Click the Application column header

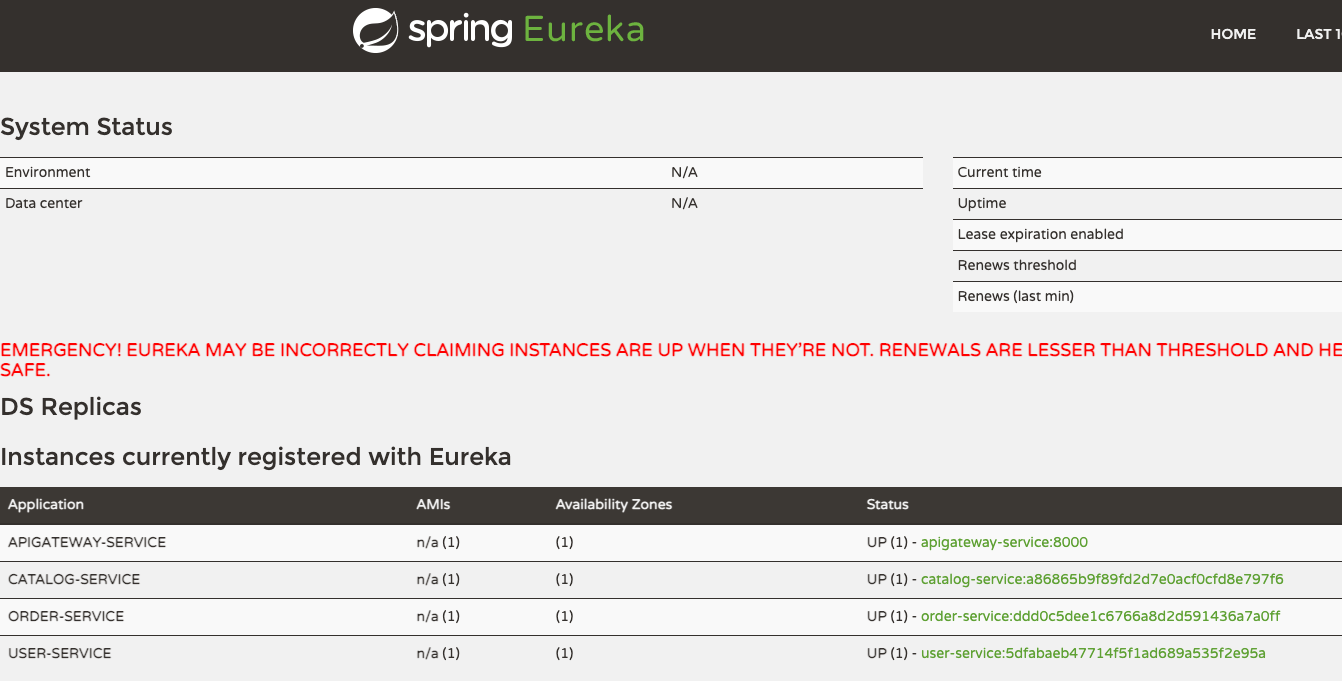[46, 505]
